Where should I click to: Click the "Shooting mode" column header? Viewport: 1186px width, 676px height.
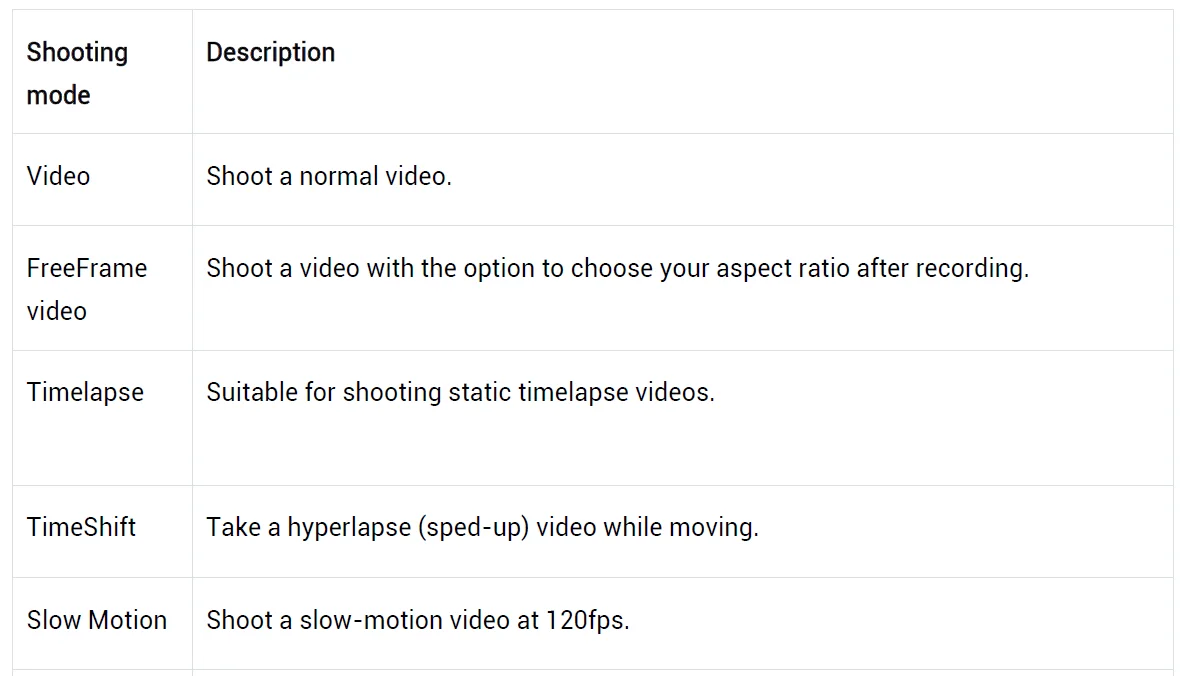[77, 73]
